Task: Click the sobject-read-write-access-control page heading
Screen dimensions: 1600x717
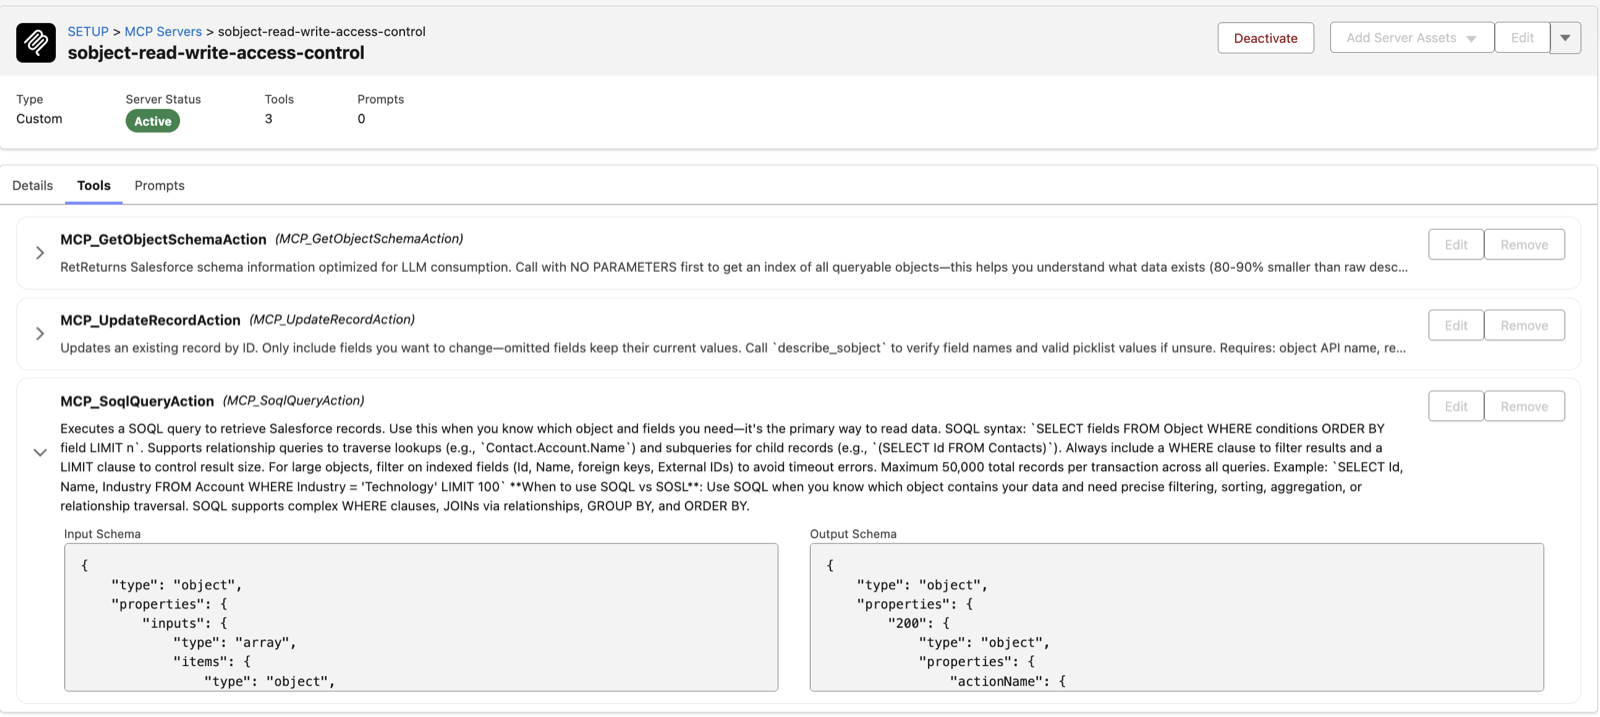Action: click(216, 53)
